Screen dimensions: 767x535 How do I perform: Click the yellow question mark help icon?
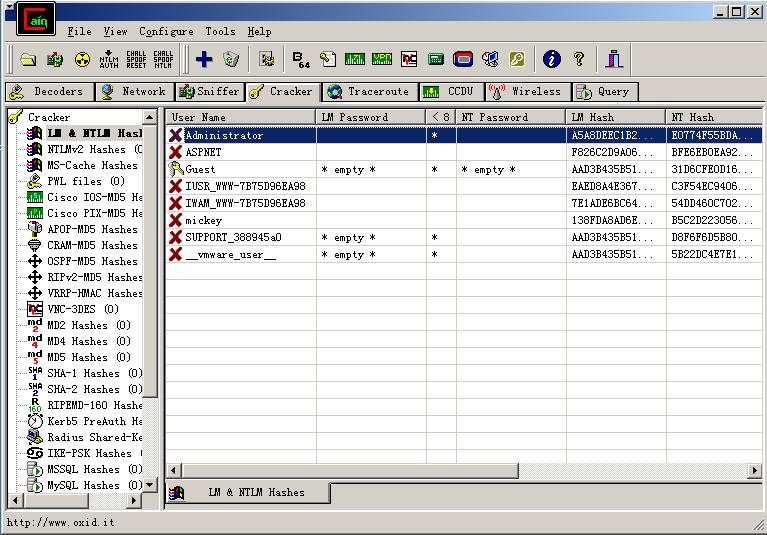[579, 60]
